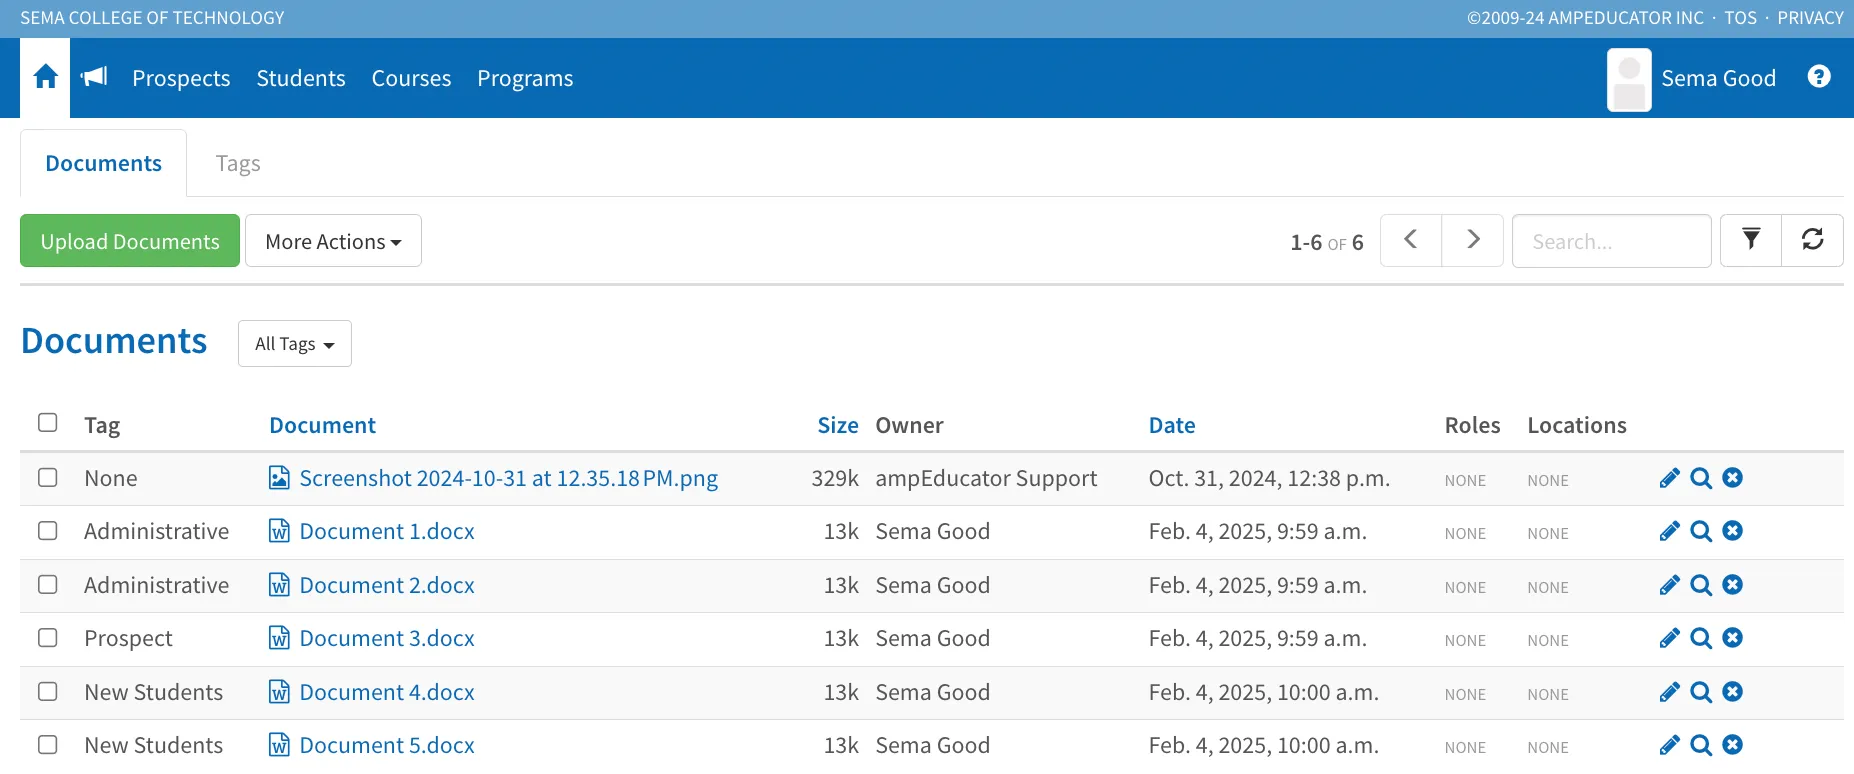
Task: Sort by the Date column header
Action: tap(1172, 425)
